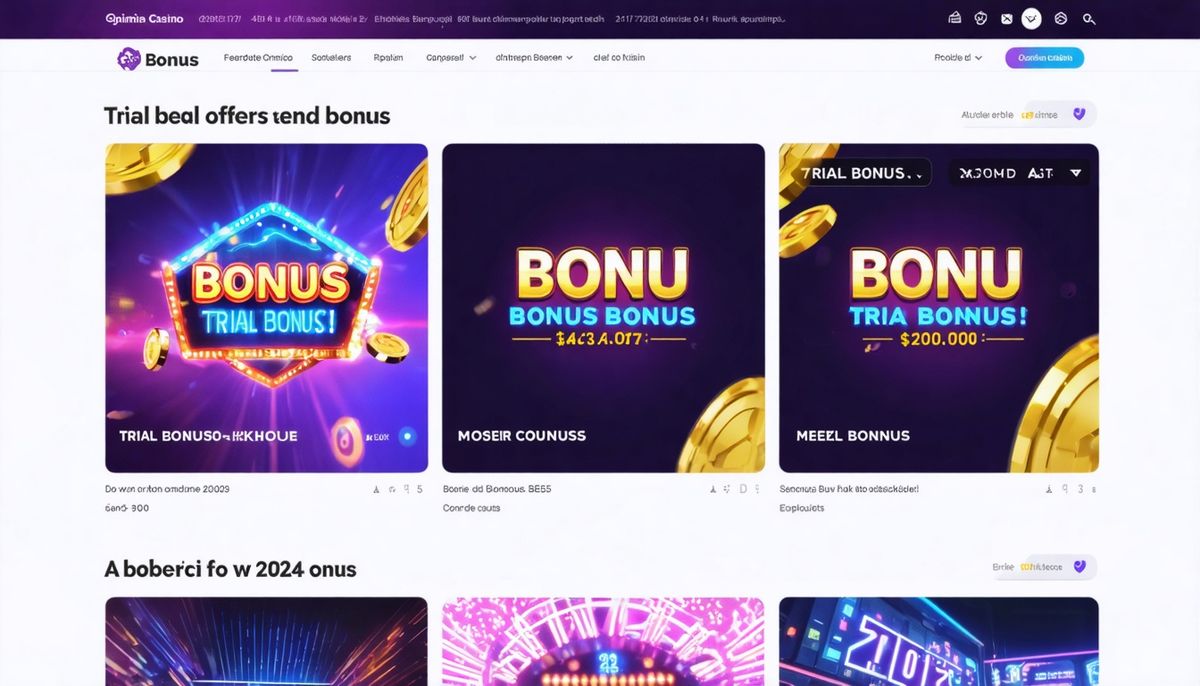Click the shield icon near the search
Viewport: 1200px width, 686px height.
click(x=1060, y=18)
